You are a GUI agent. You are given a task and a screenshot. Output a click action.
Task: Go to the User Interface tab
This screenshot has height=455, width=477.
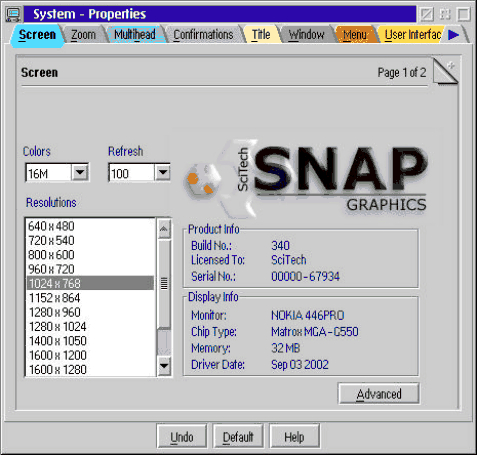(x=413, y=35)
